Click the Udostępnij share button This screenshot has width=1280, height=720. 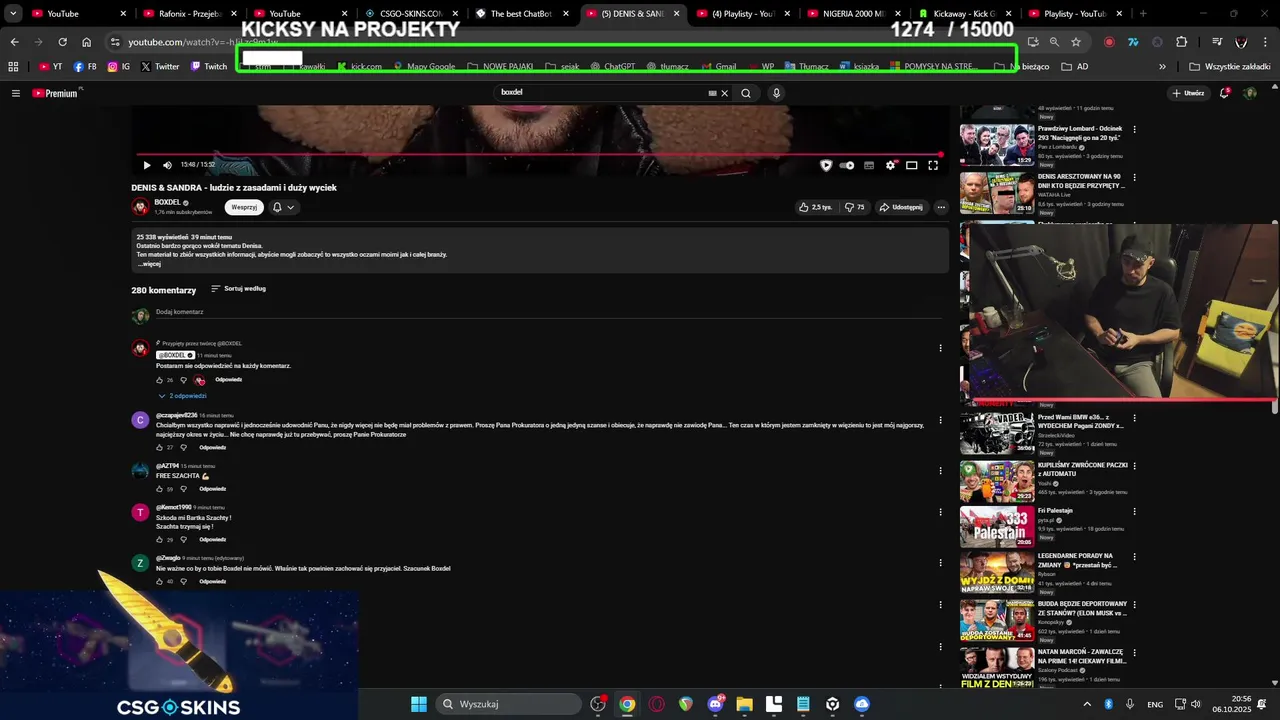coord(901,207)
